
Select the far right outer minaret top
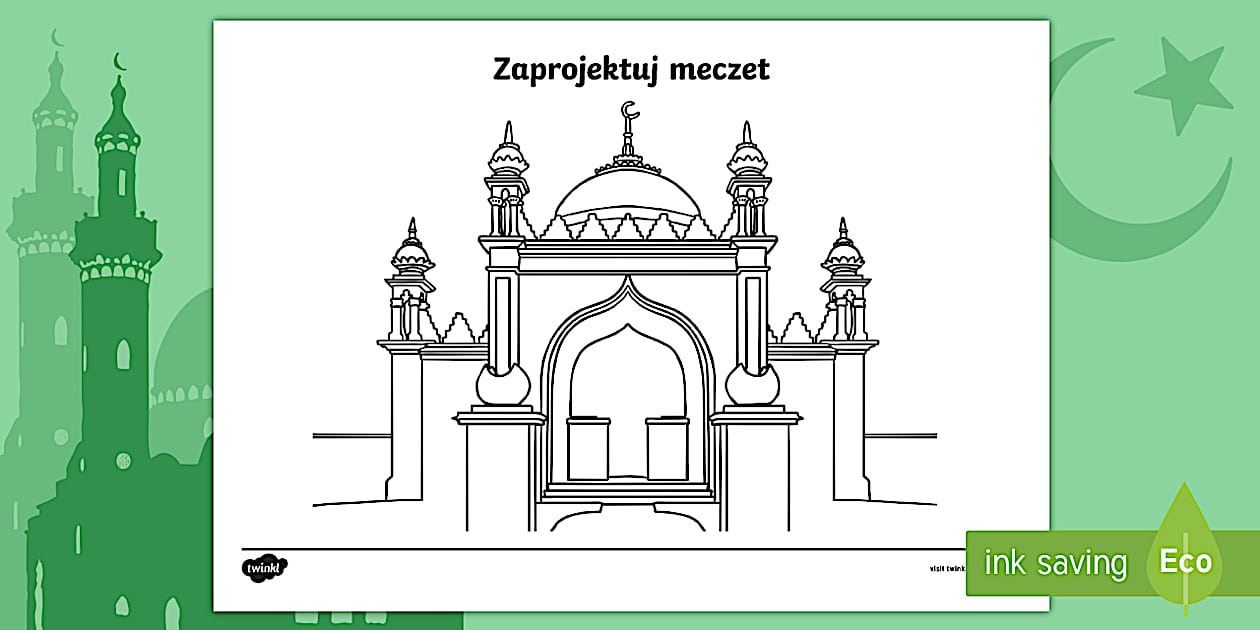coord(843,255)
